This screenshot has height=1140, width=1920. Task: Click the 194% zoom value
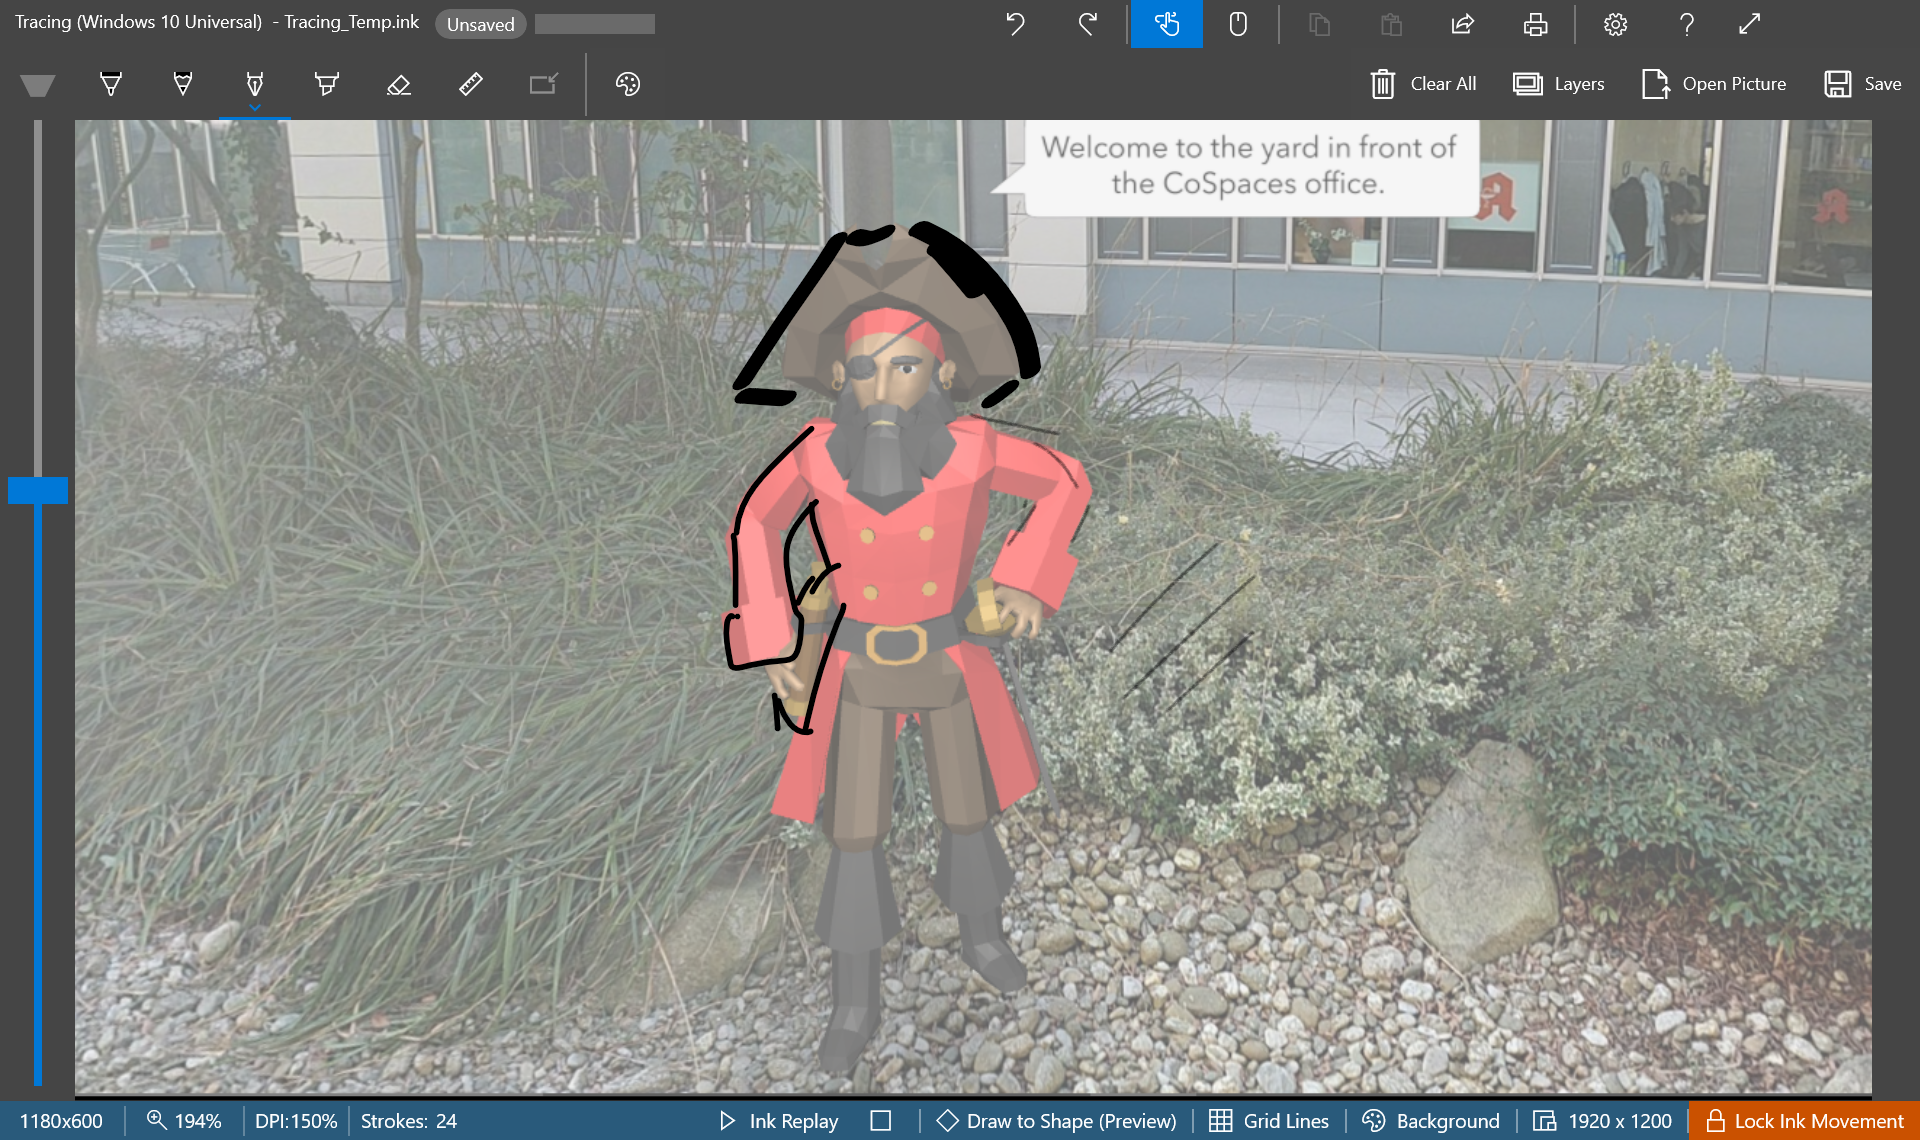click(x=198, y=1121)
